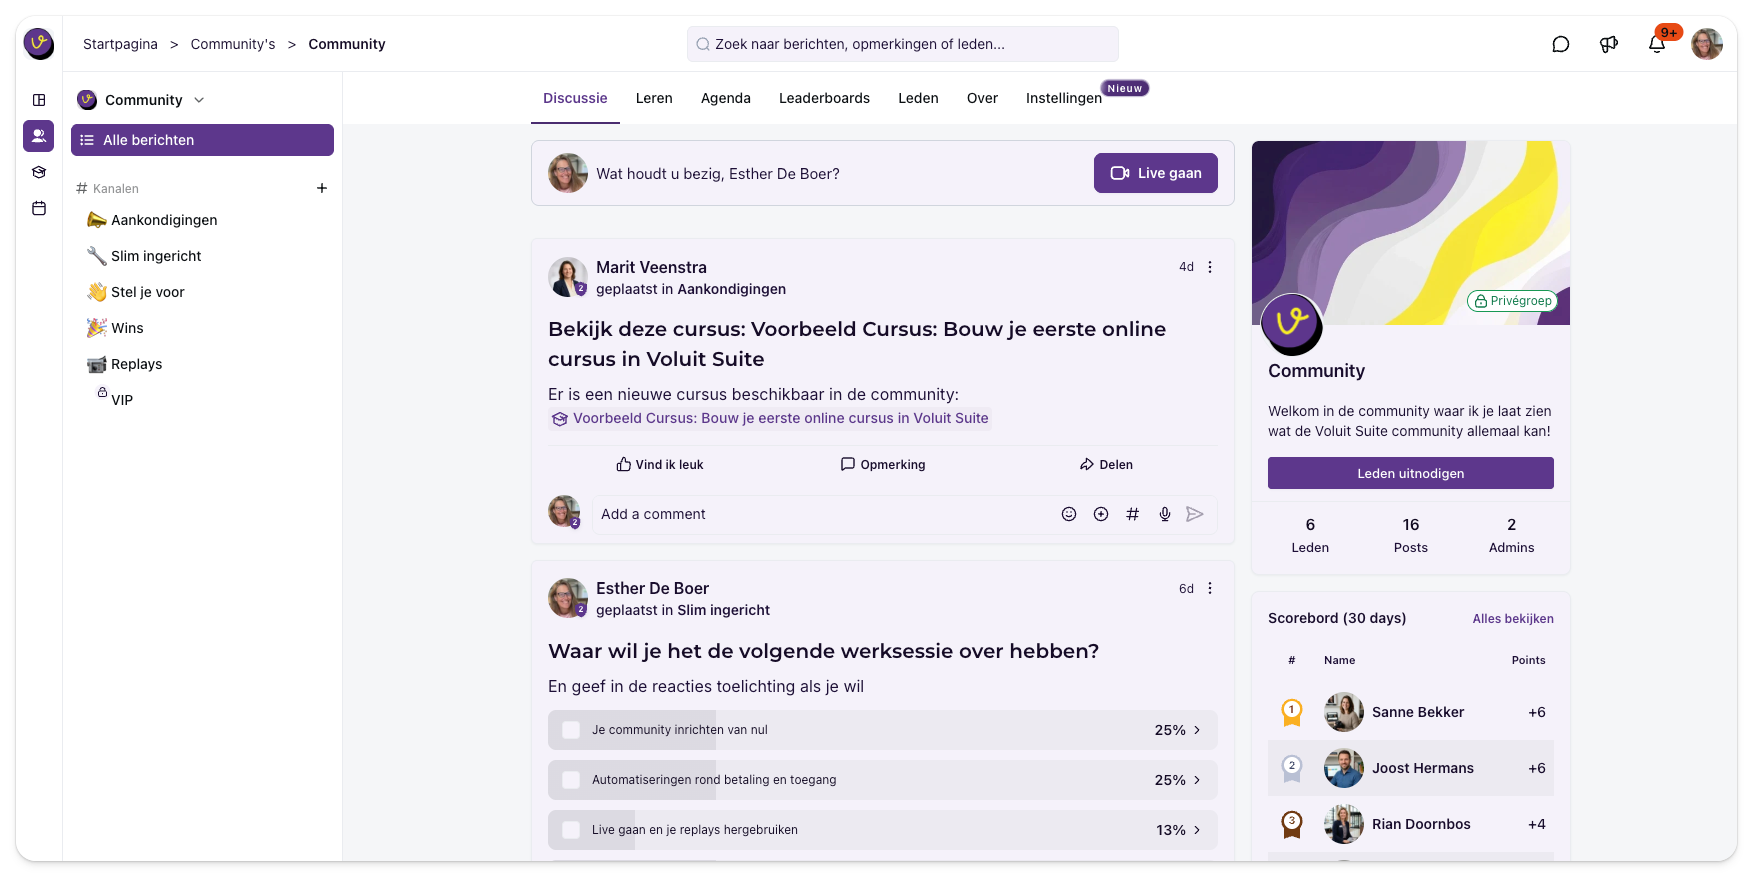Switch to the Discussie tab

[x=575, y=98]
